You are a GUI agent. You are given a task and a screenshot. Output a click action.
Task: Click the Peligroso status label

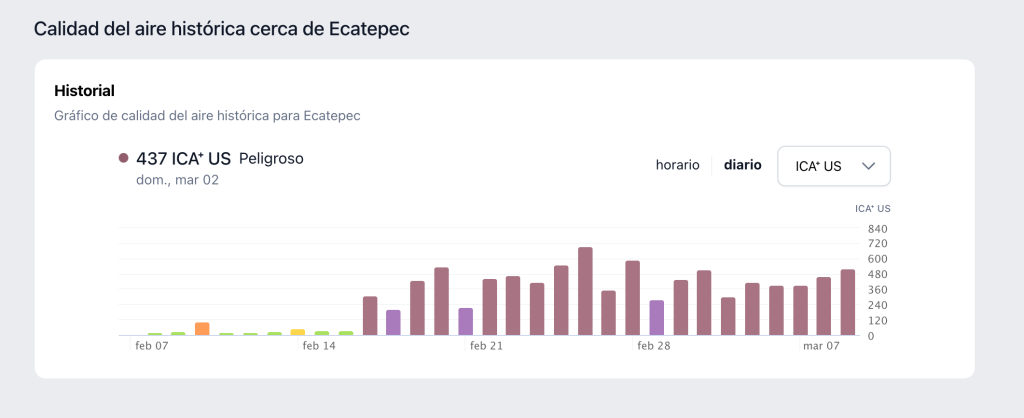coord(271,158)
